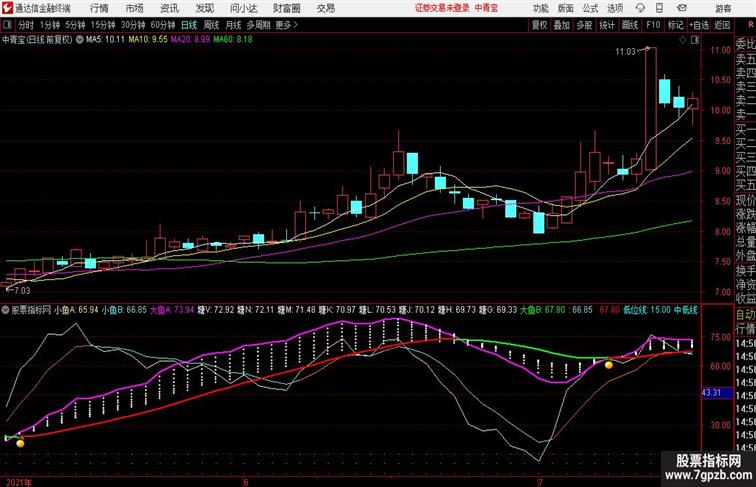The height and width of the screenshot is (487, 756).
Task: Click the yellow signal dot at chart start
Action: pos(20,443)
